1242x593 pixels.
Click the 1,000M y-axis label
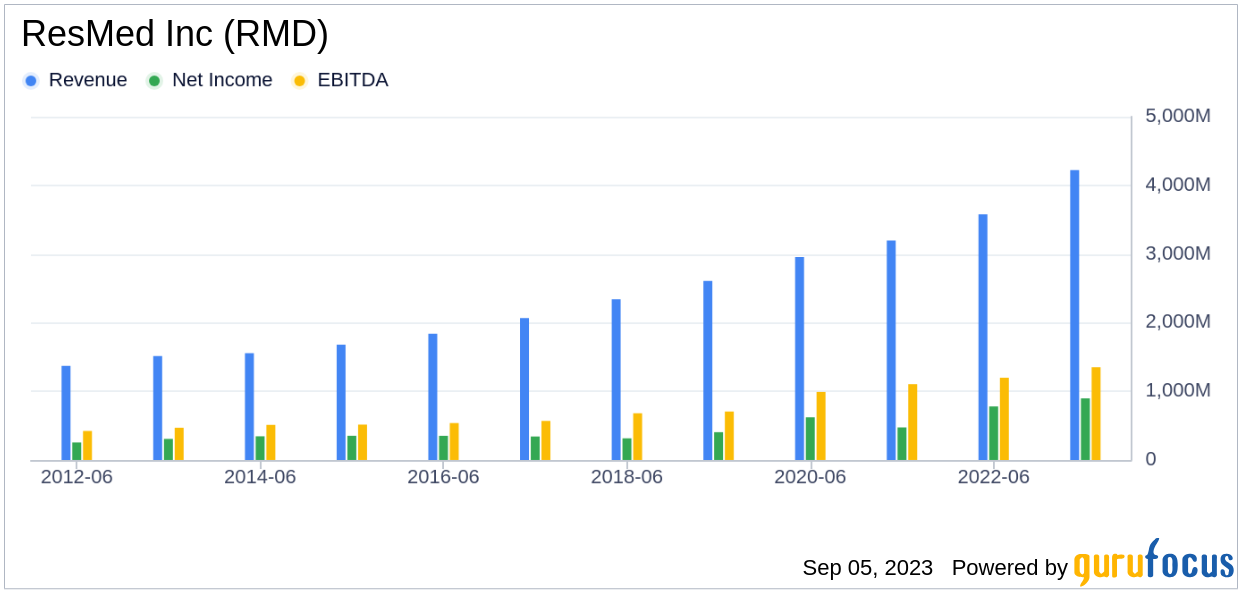[1177, 391]
